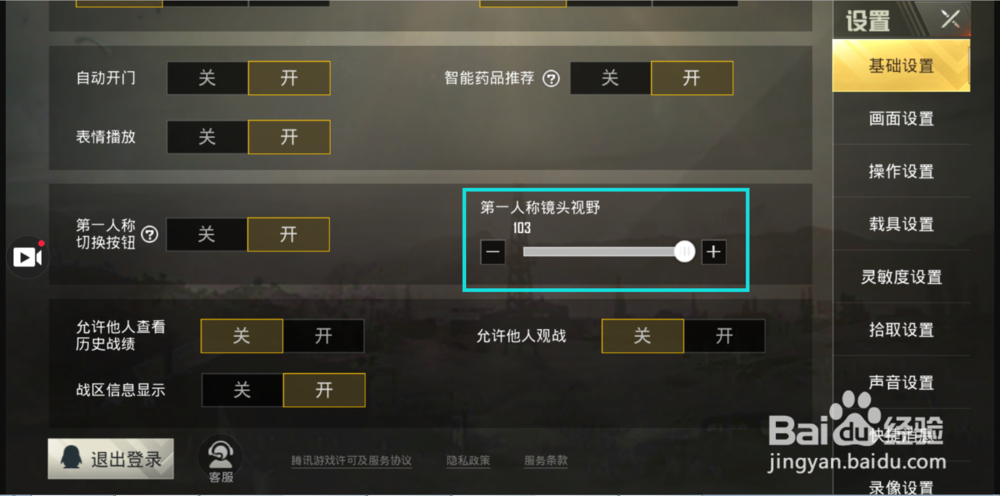
Task: Open the 隐私政策 link
Action: click(469, 460)
